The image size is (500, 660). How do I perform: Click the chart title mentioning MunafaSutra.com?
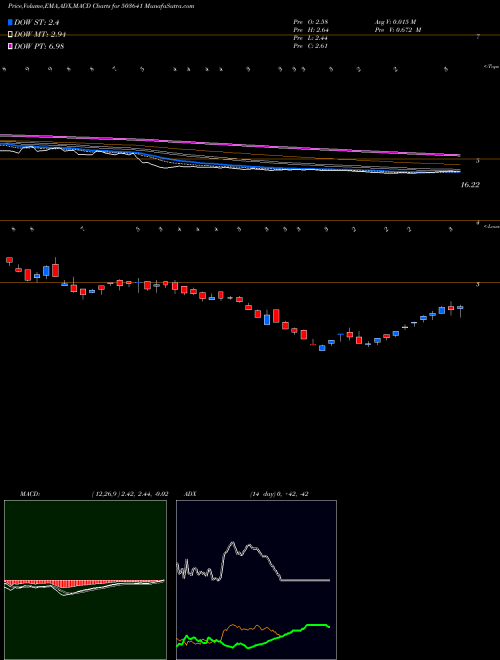pos(101,6)
